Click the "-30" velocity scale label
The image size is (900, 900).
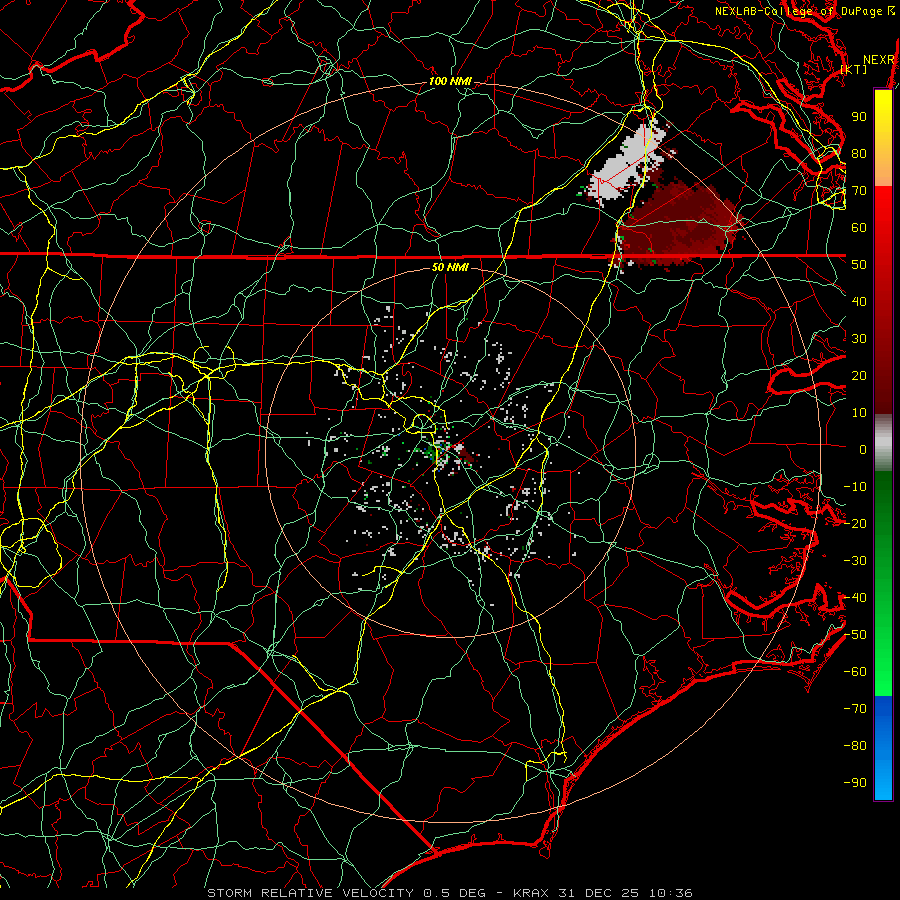coord(855,561)
